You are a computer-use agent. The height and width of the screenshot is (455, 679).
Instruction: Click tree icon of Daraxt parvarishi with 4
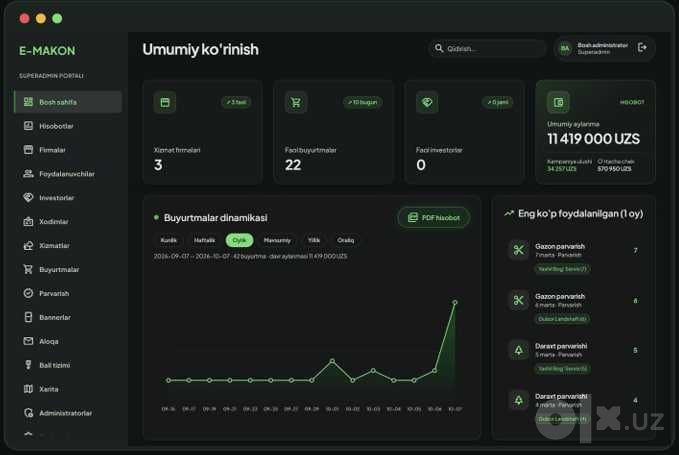pyautogui.click(x=519, y=400)
